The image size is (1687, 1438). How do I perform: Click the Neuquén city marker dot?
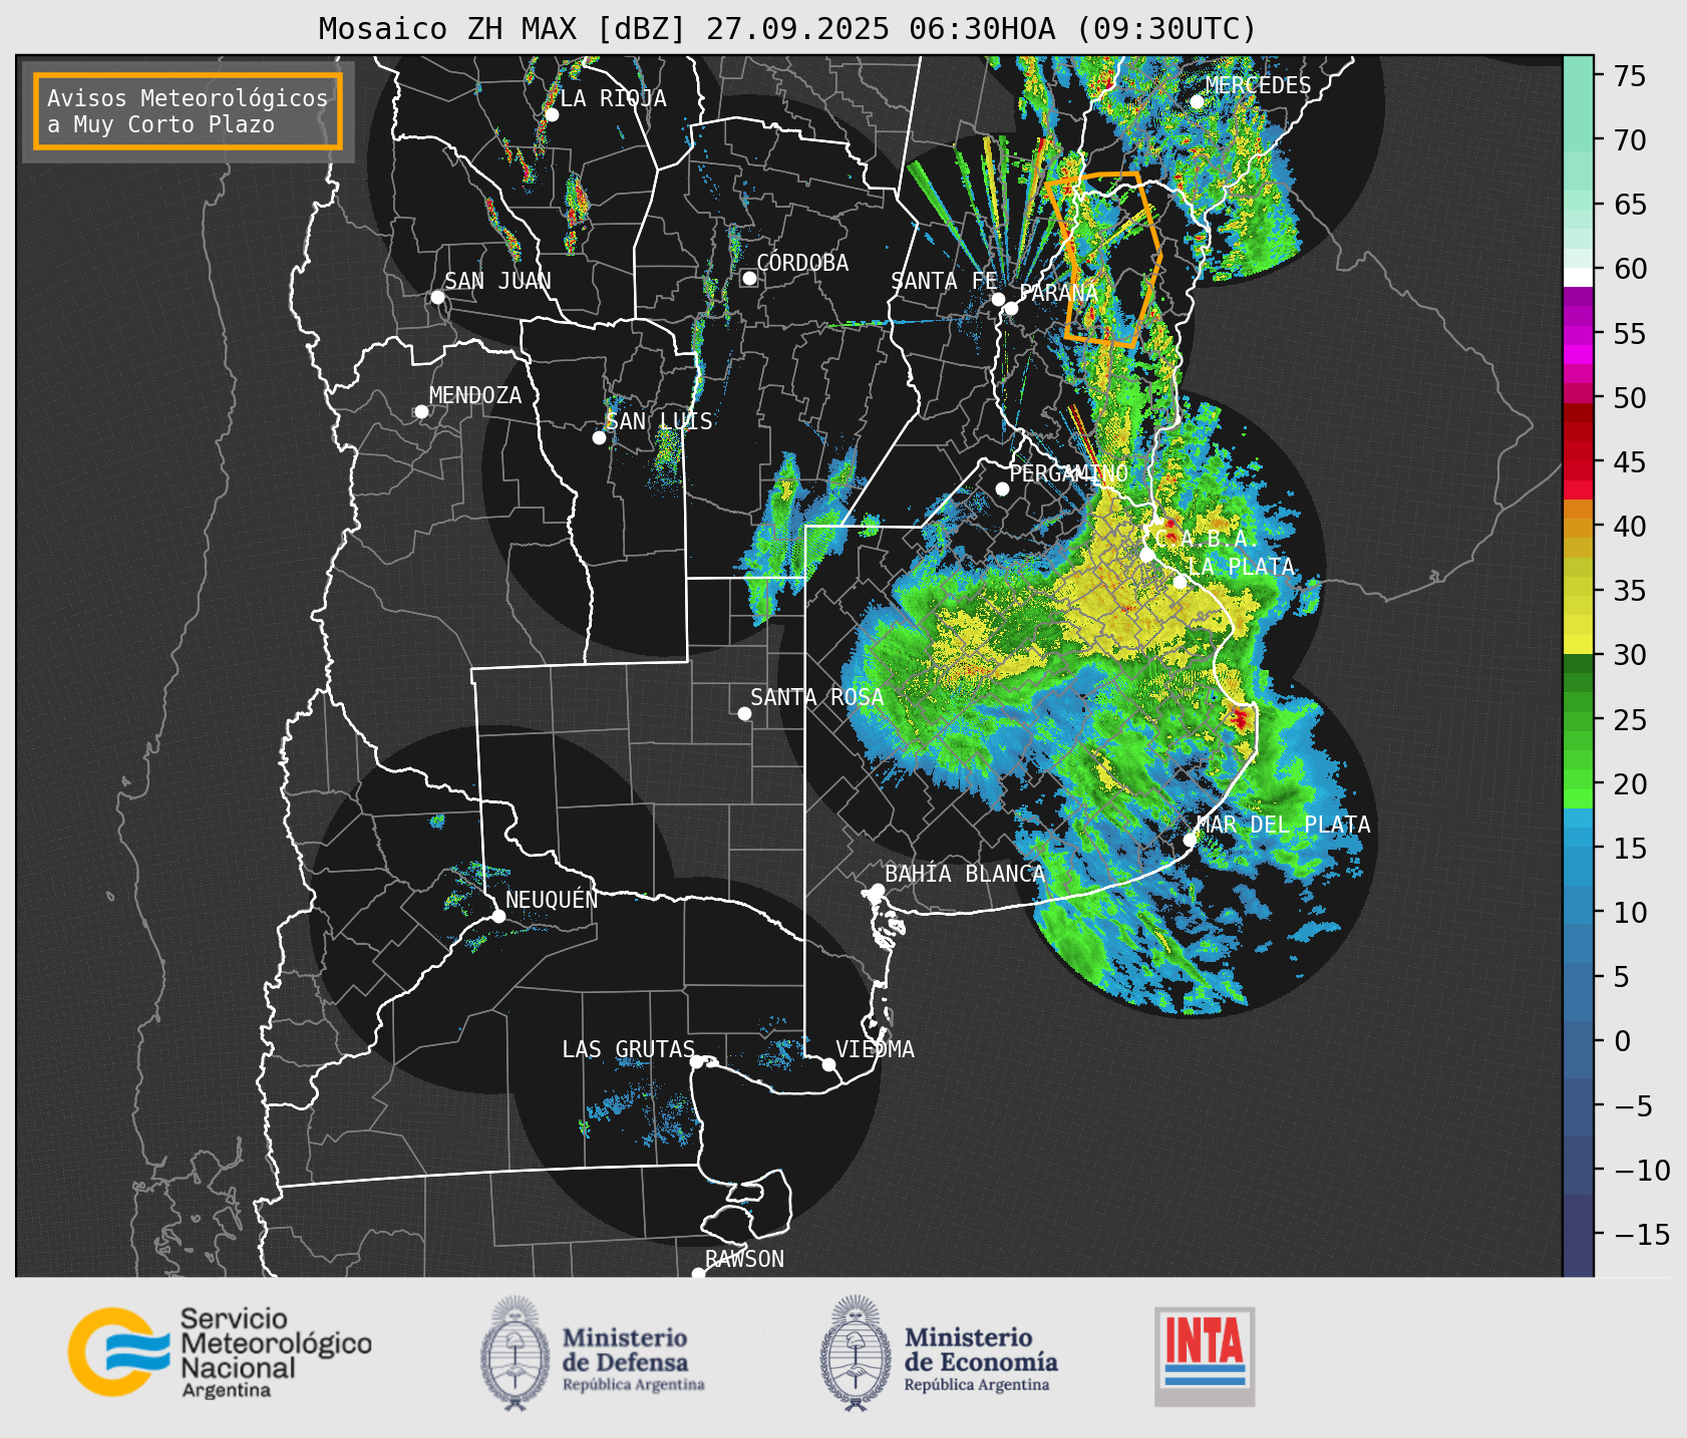pyautogui.click(x=498, y=916)
